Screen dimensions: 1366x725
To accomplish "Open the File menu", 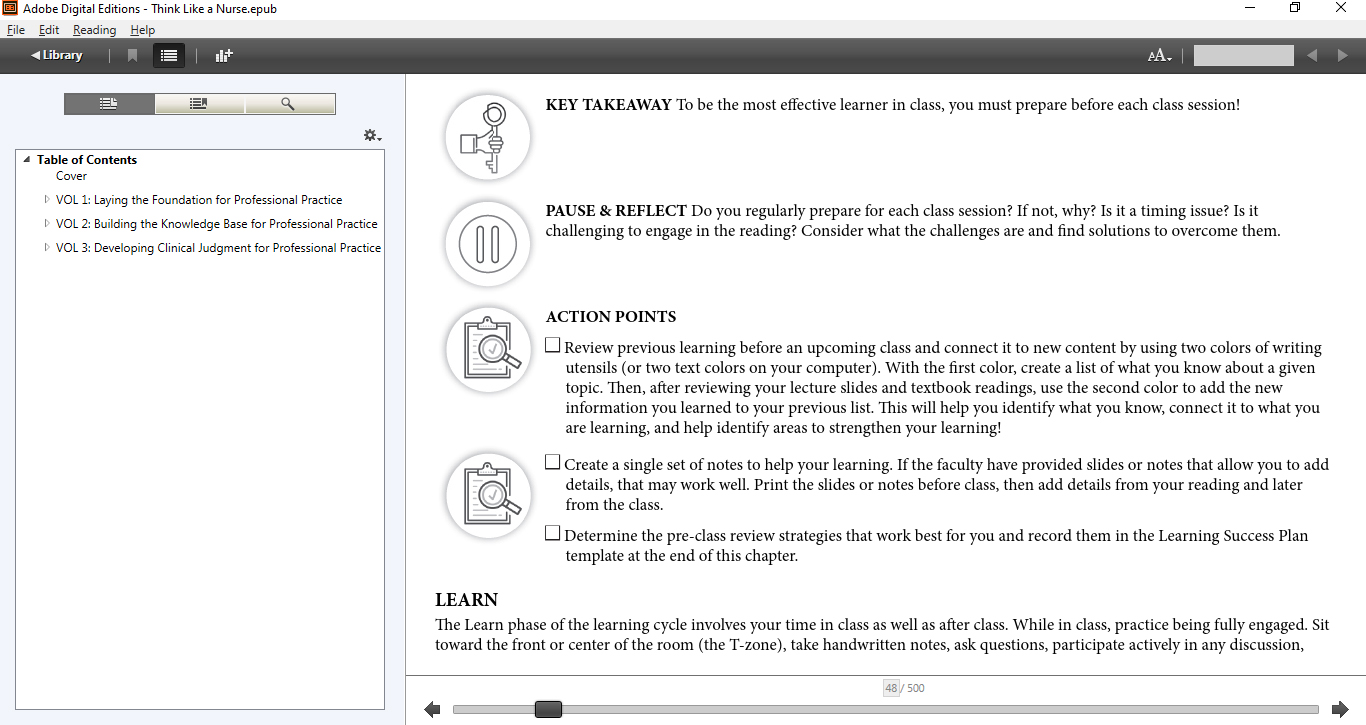I will [x=16, y=30].
